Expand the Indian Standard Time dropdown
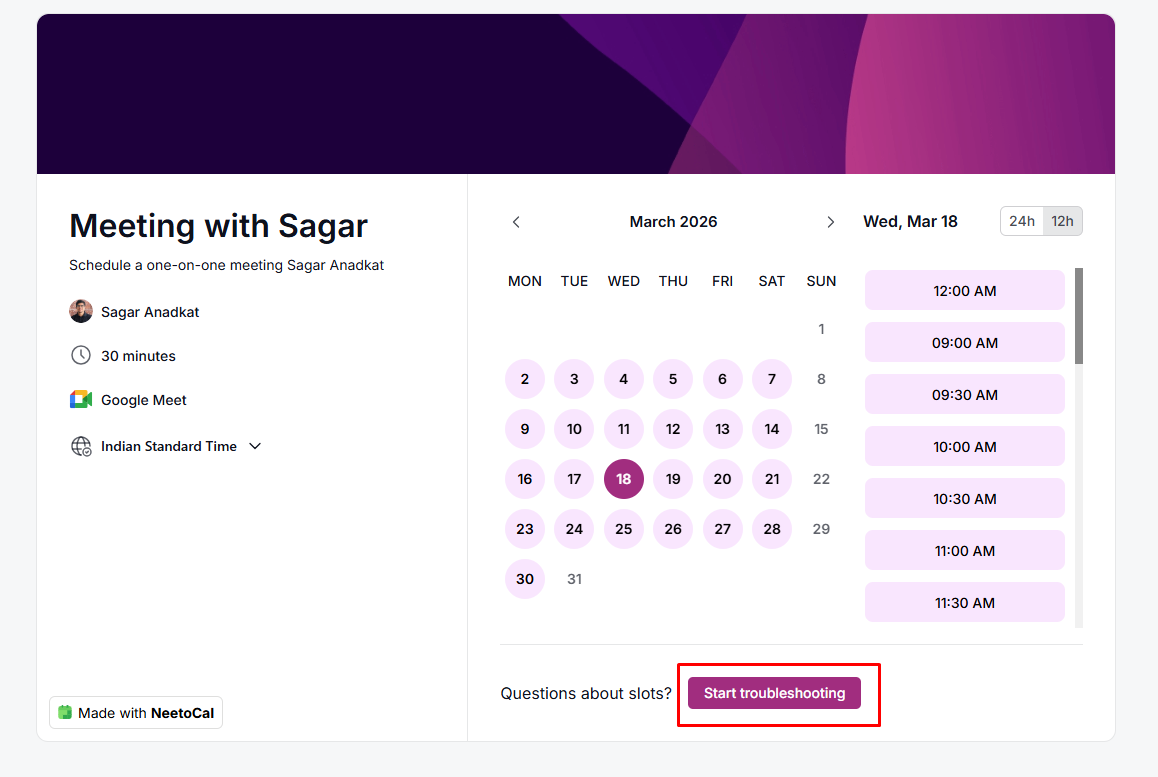Screen dimensions: 1158x777 click(169, 446)
